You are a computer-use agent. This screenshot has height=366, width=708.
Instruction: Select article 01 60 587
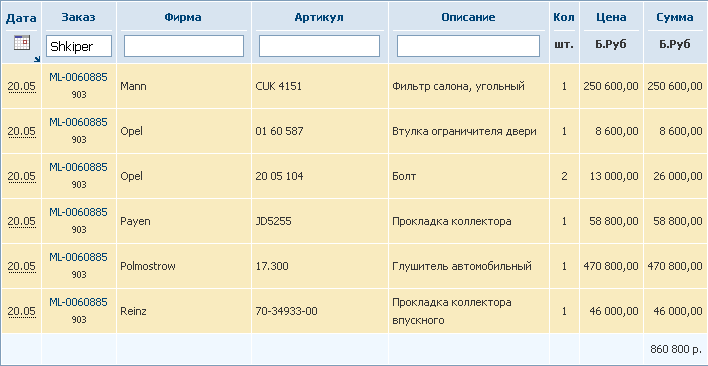pos(279,131)
